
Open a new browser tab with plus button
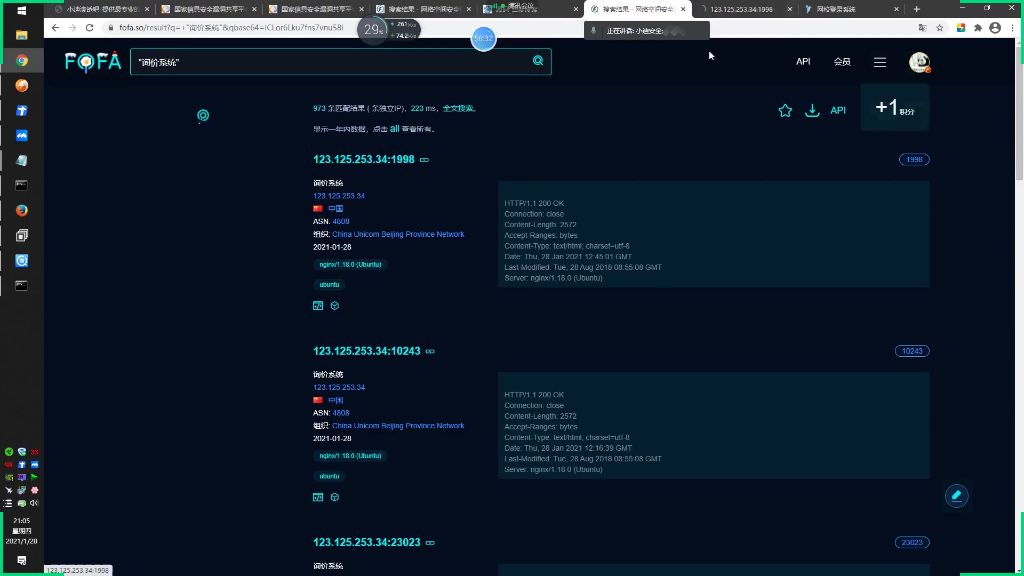pyautogui.click(x=917, y=9)
